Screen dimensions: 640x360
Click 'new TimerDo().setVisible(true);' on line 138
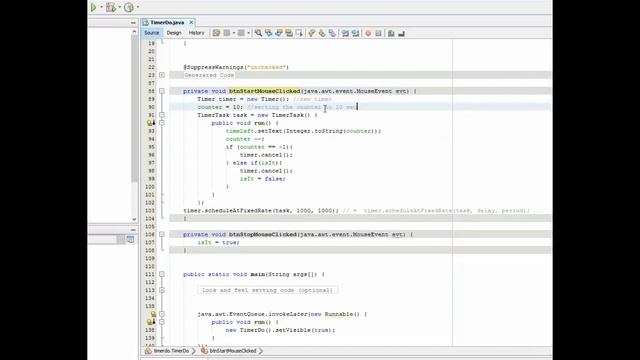(x=280, y=330)
